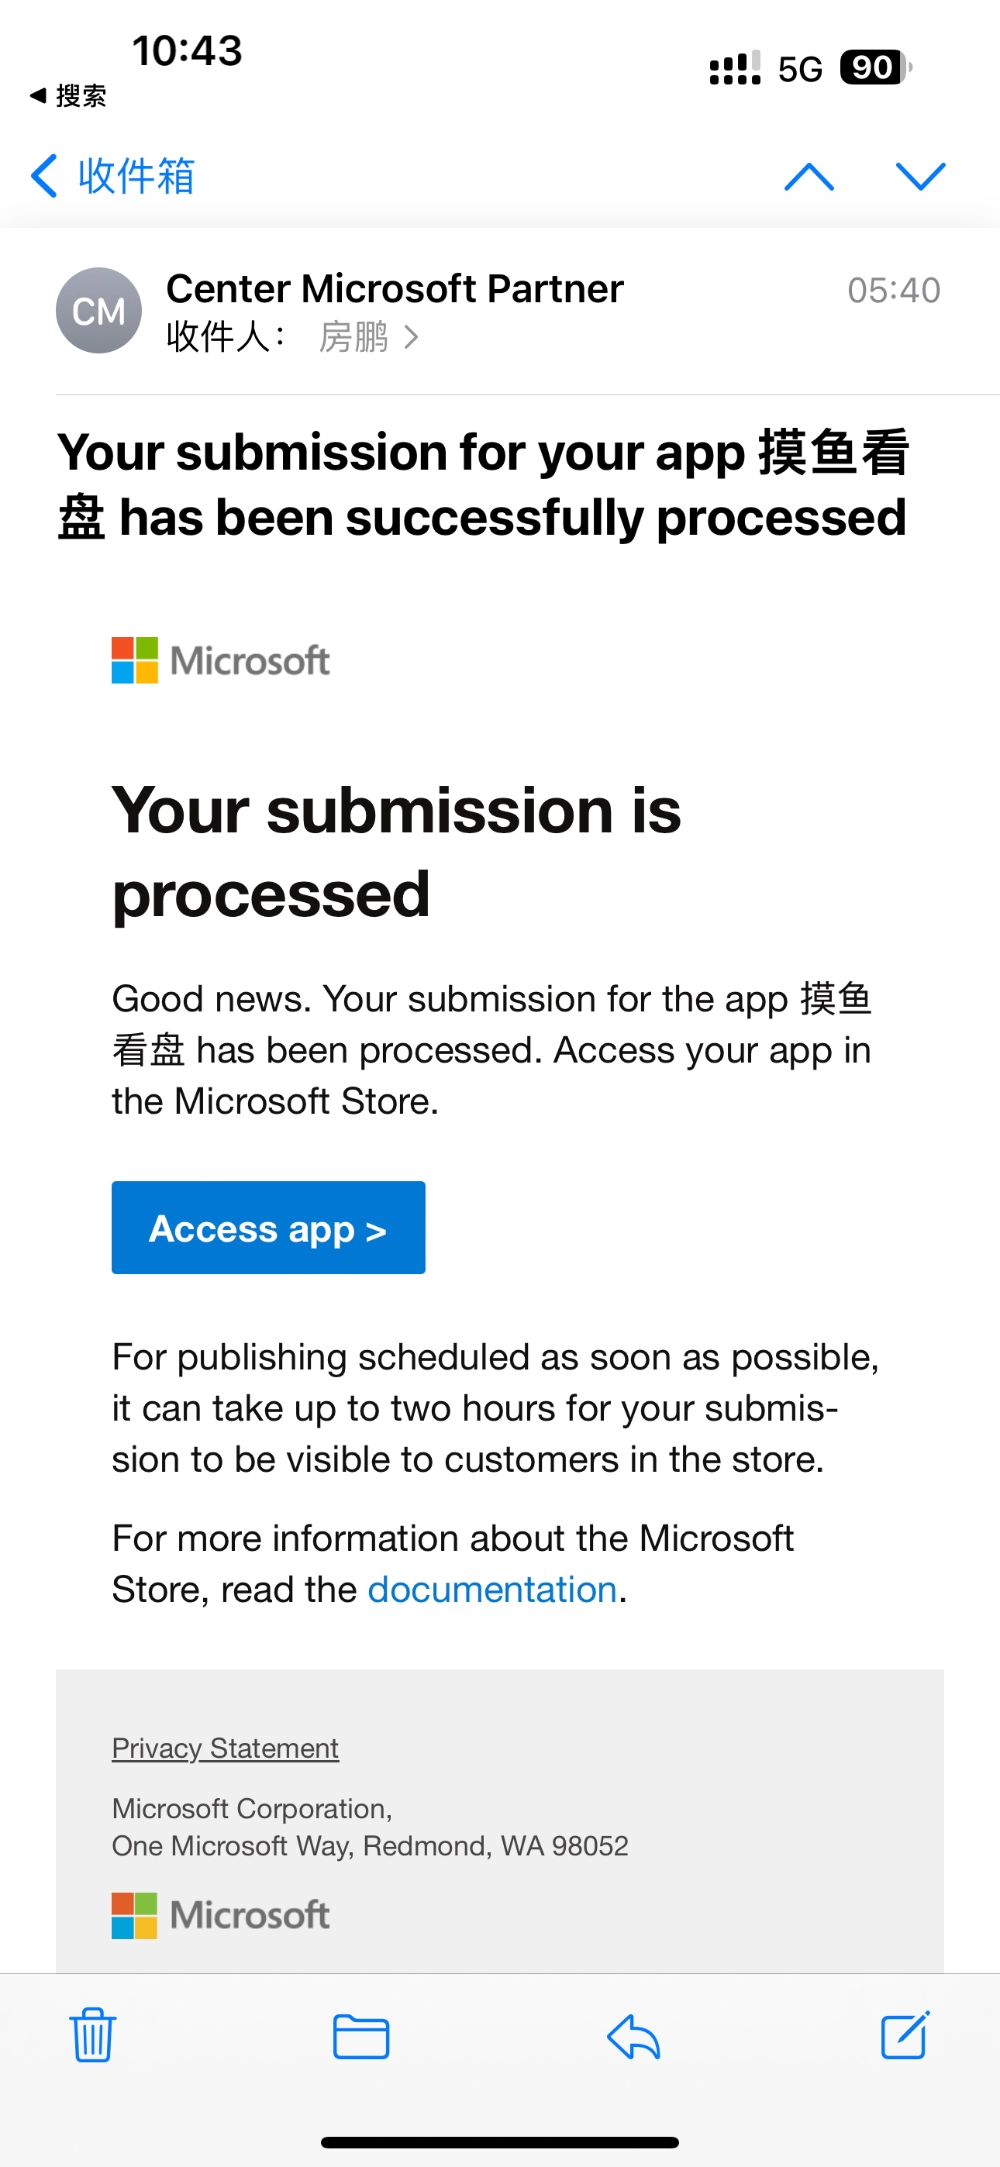Tap the Microsoft logo in footer

(221, 1915)
